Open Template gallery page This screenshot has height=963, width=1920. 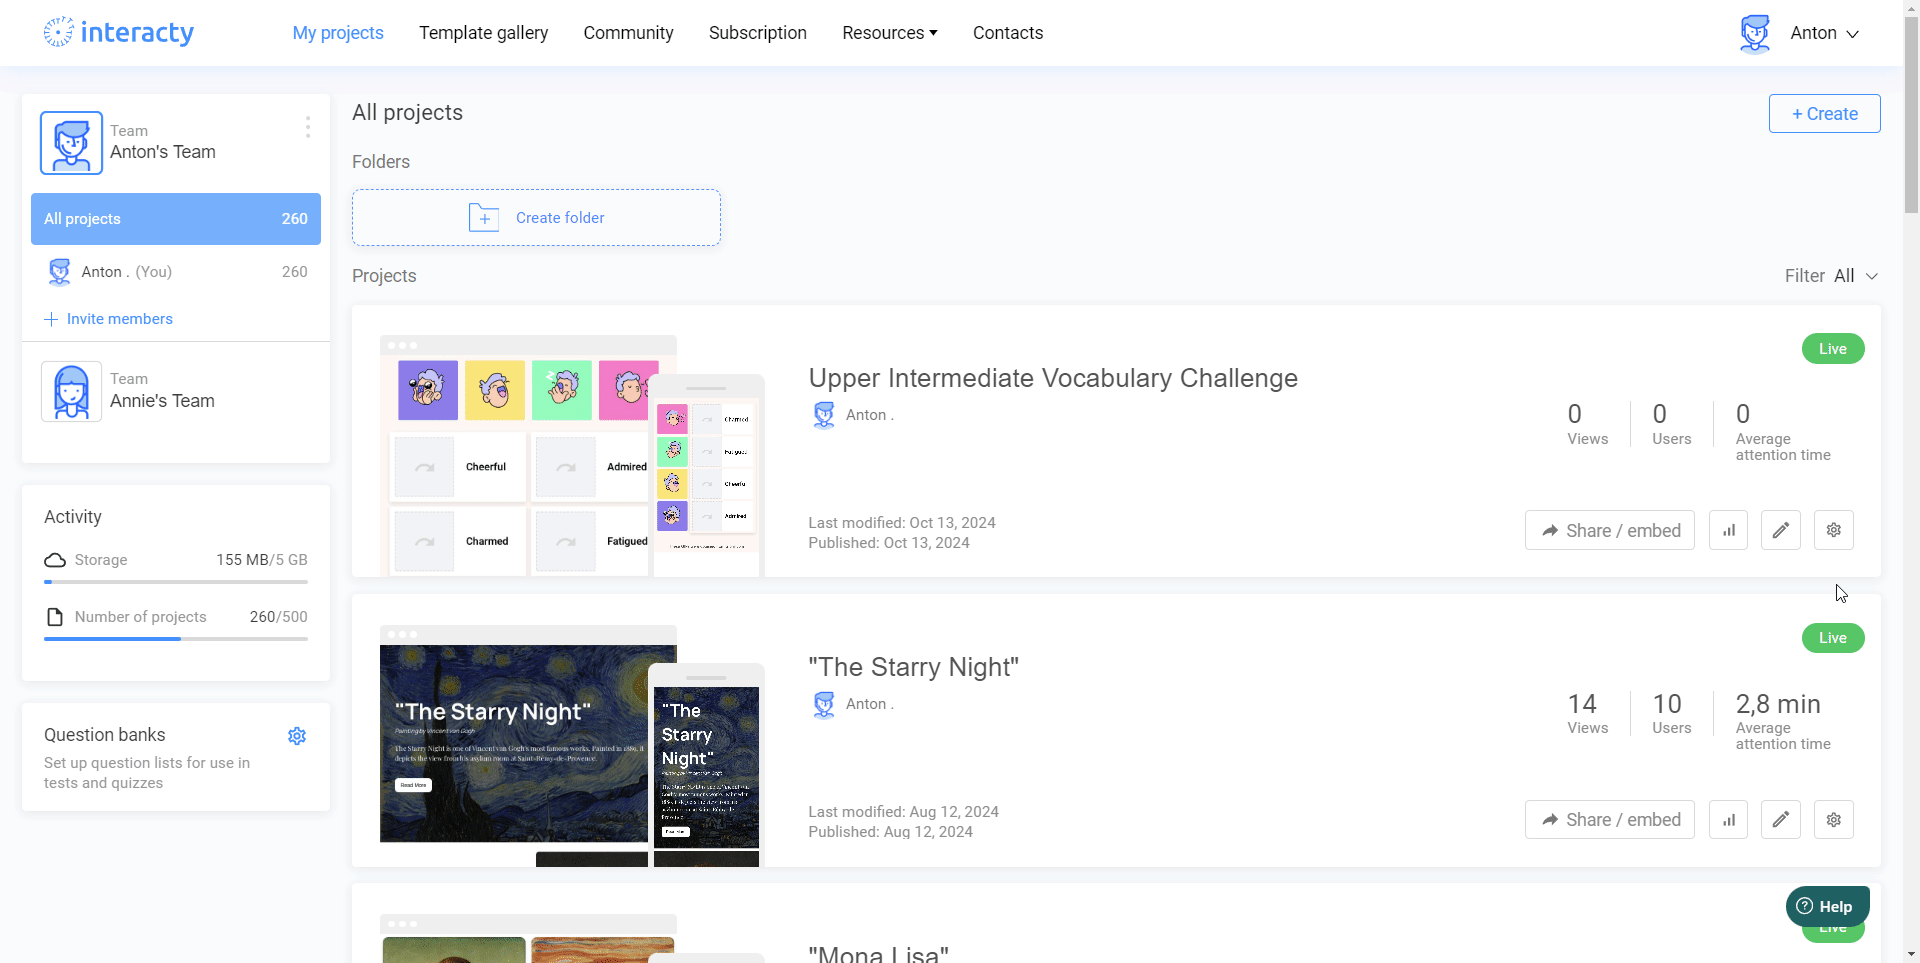[484, 33]
